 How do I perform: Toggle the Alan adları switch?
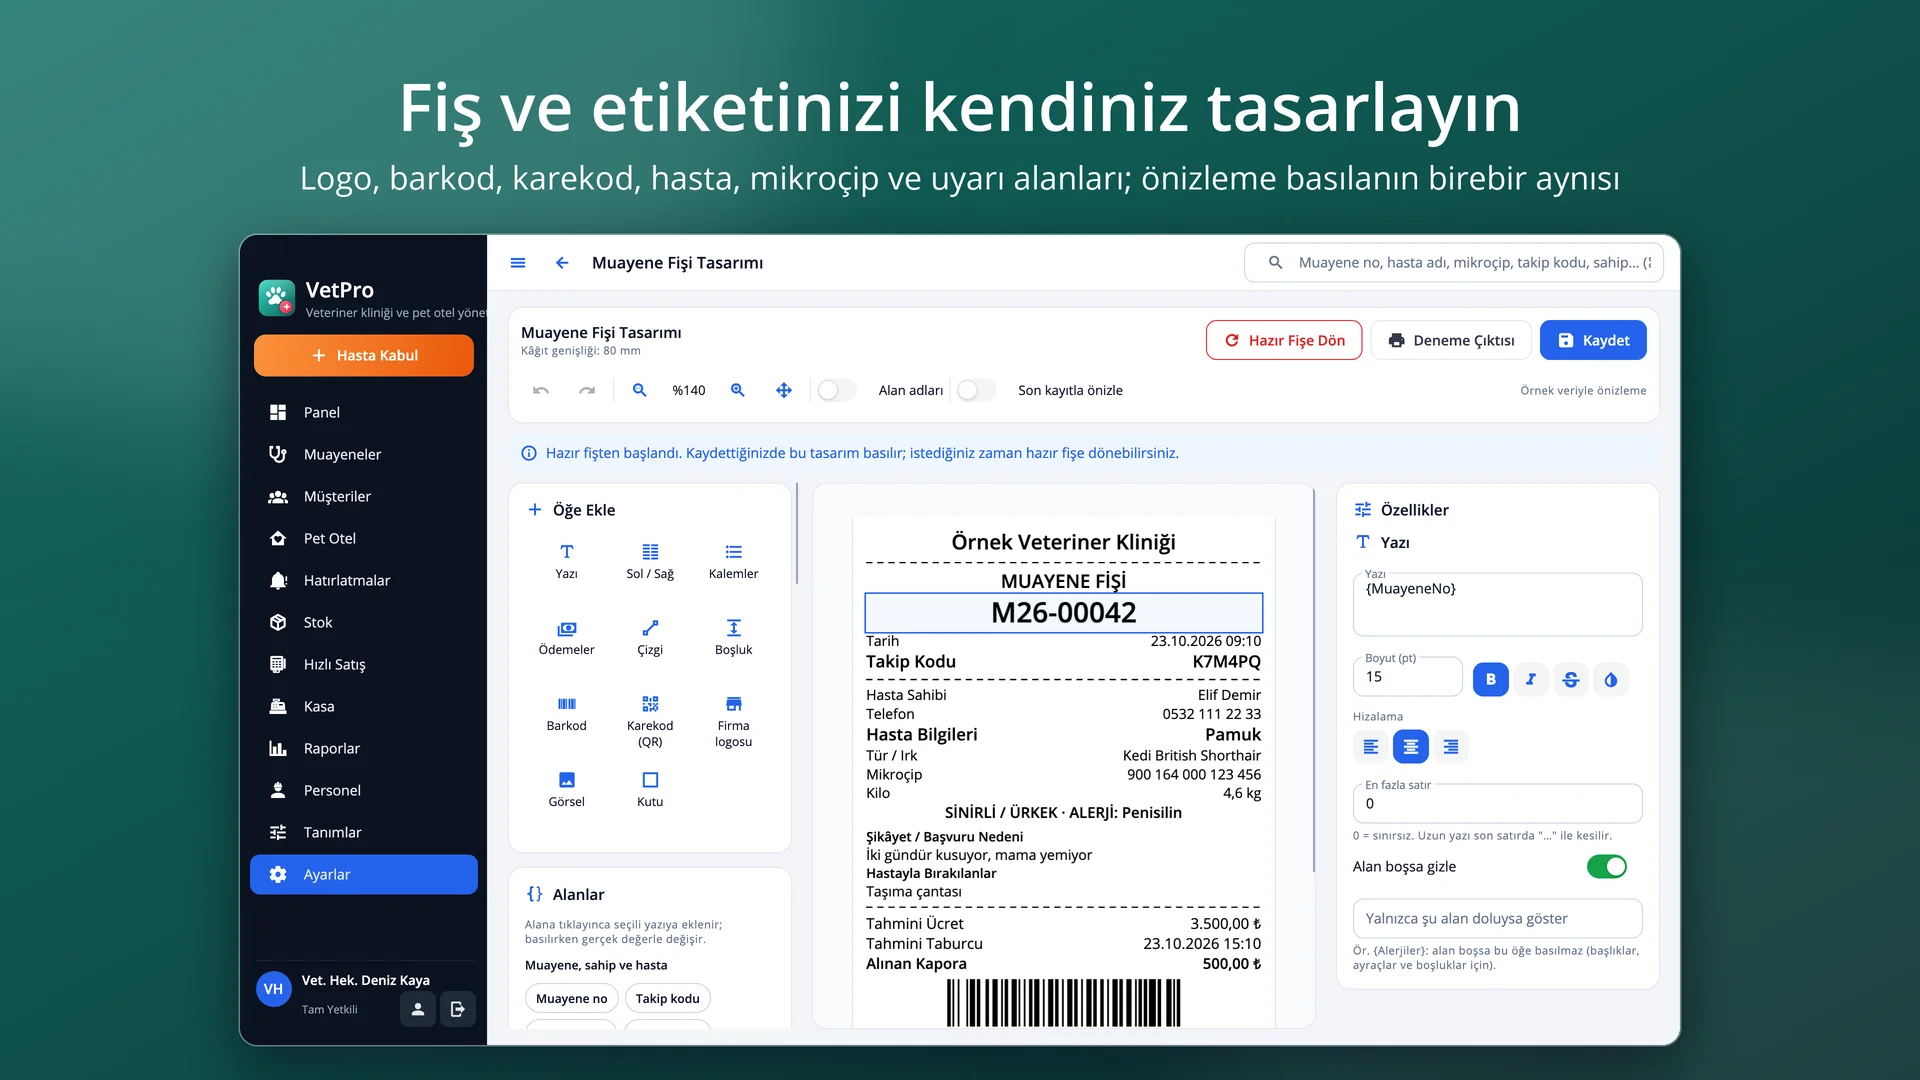pyautogui.click(x=836, y=390)
